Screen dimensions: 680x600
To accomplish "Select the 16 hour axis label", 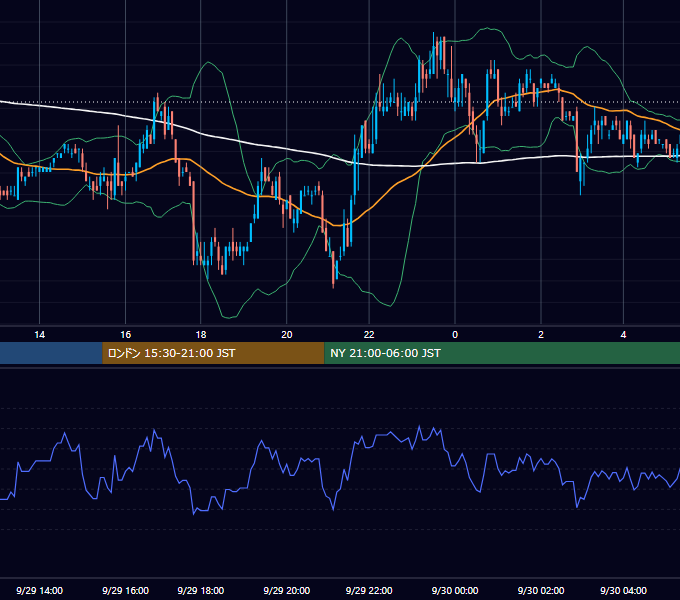I will (125, 335).
